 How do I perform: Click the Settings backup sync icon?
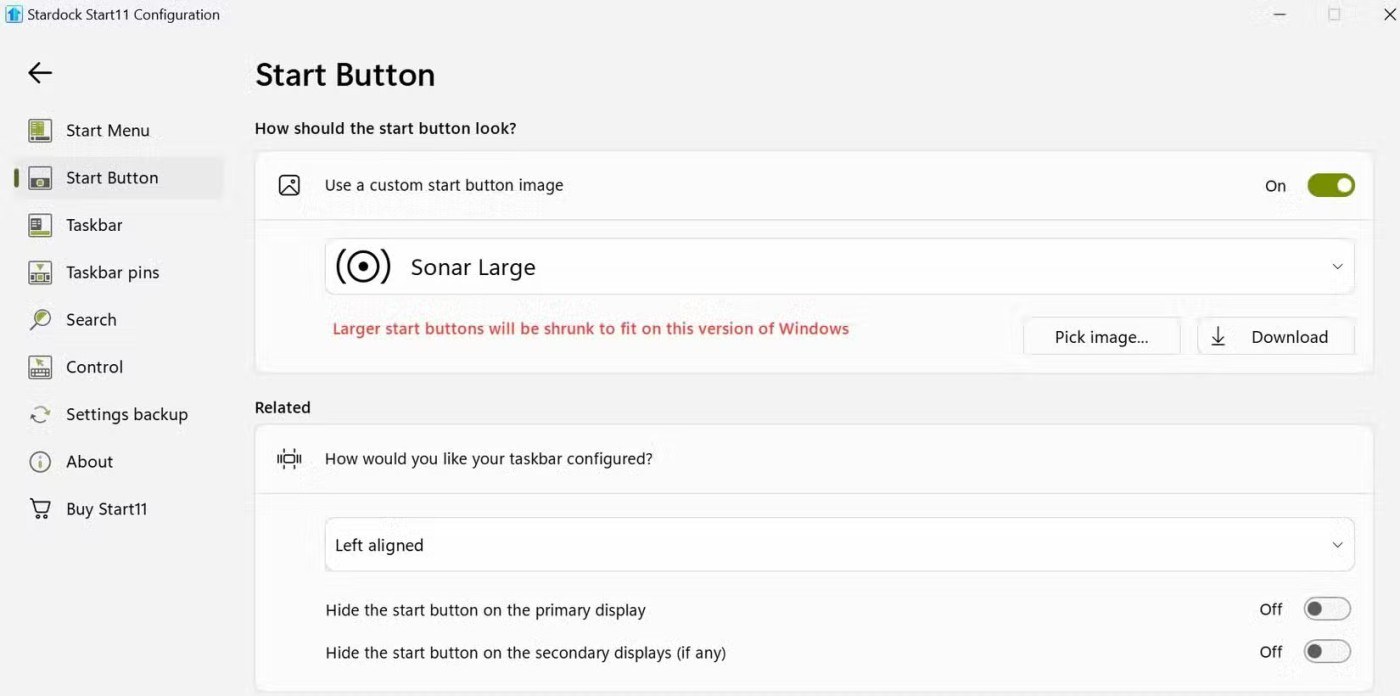40,414
